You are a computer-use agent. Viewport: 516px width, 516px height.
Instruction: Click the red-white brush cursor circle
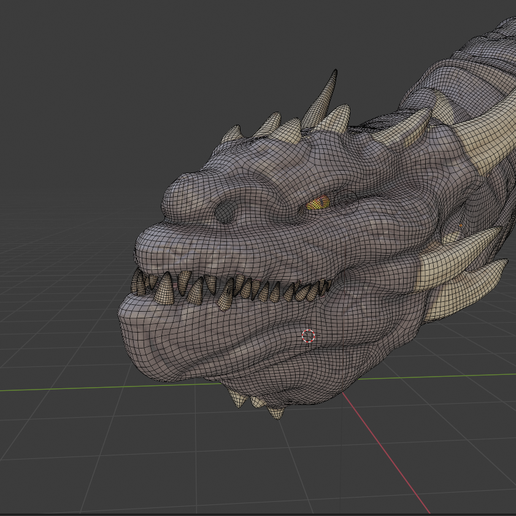coord(308,336)
